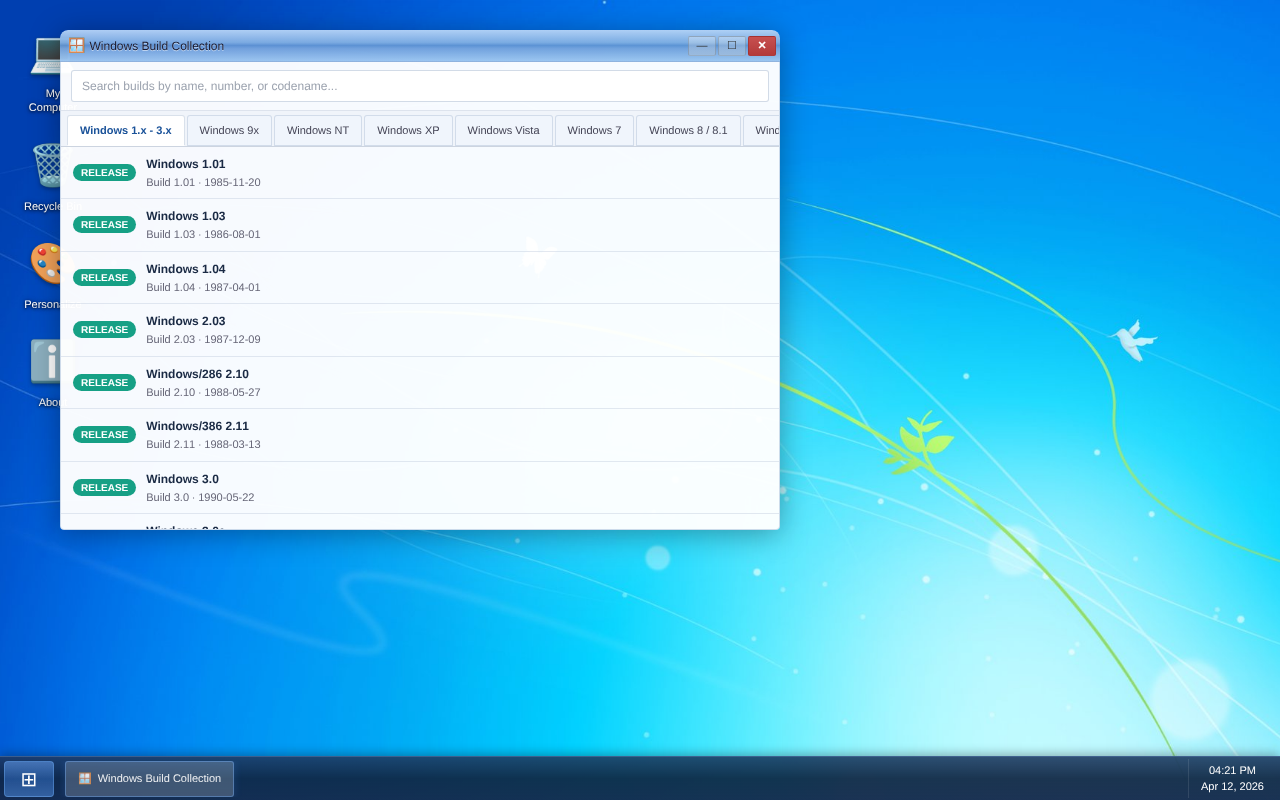Open the Windows NT tab
Screen dimensions: 1280x800
[x=318, y=130]
